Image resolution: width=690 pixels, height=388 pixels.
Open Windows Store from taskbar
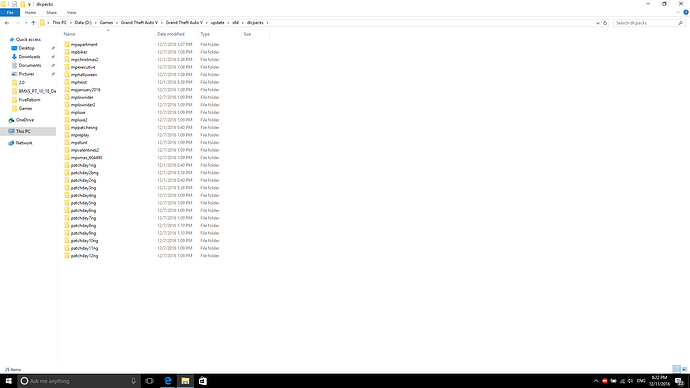(202, 381)
